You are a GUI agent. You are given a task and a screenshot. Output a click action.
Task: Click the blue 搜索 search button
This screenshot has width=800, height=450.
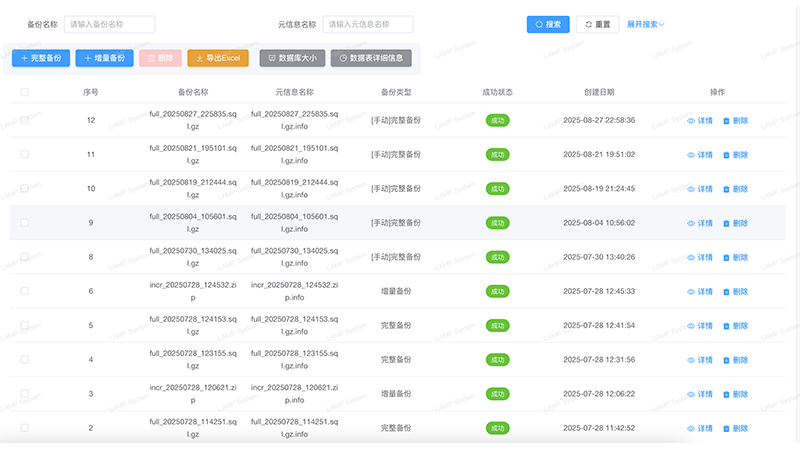(548, 24)
